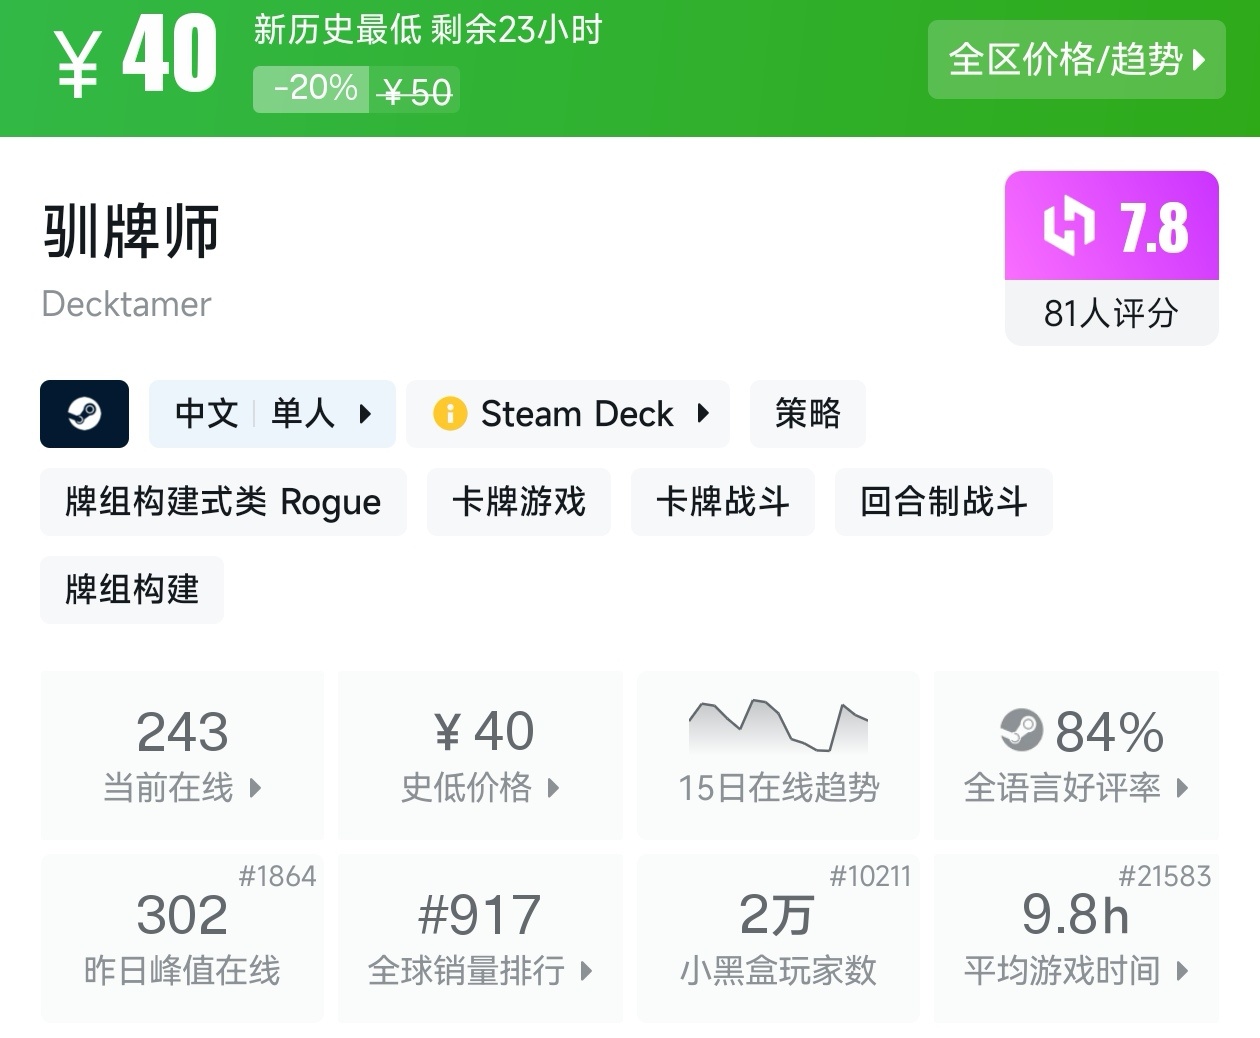The width and height of the screenshot is (1260, 1038).
Task: Click the 15-day online trend chart
Action: [778, 727]
